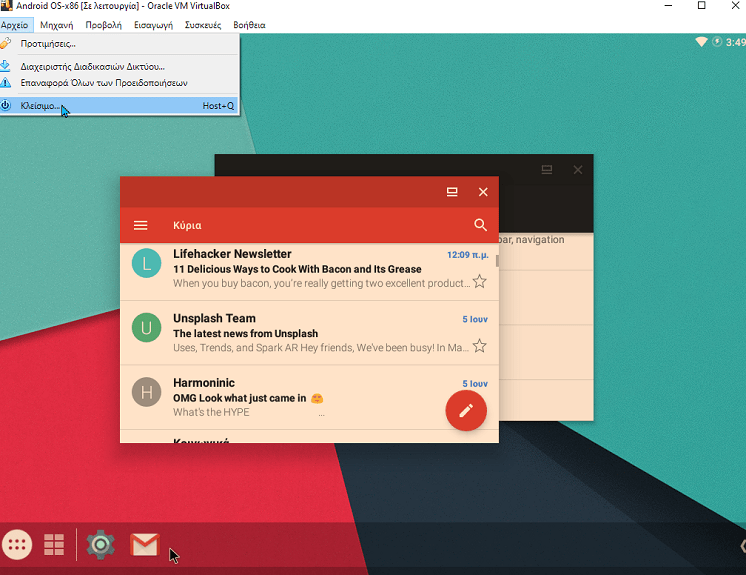Click the 12:09 π.μ. timestamp
The height and width of the screenshot is (575, 746).
(468, 255)
